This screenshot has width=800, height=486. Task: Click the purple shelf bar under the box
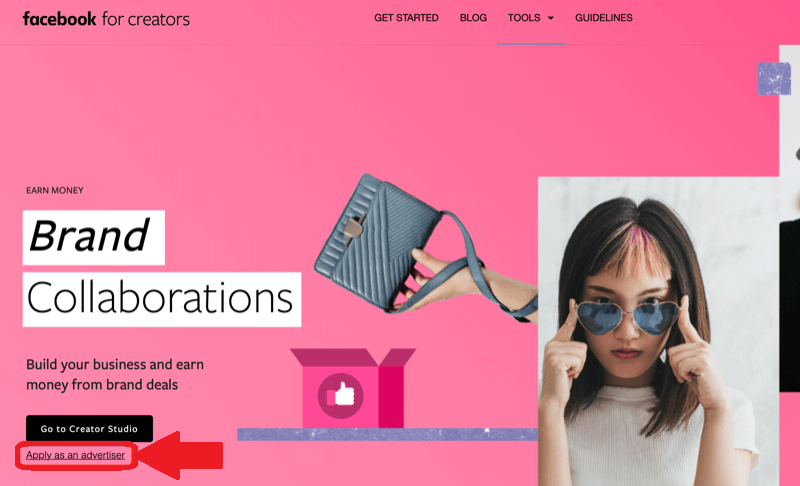coord(388,434)
